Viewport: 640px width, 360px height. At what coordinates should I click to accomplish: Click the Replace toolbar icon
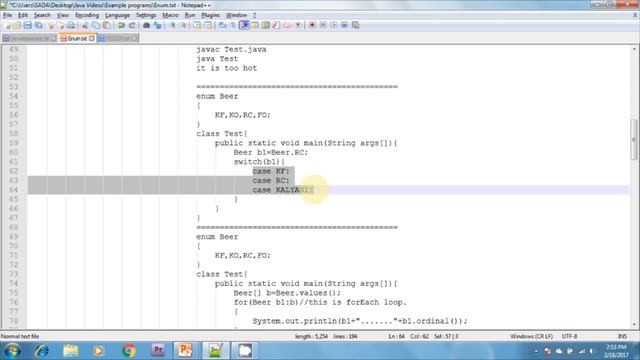(x=157, y=25)
